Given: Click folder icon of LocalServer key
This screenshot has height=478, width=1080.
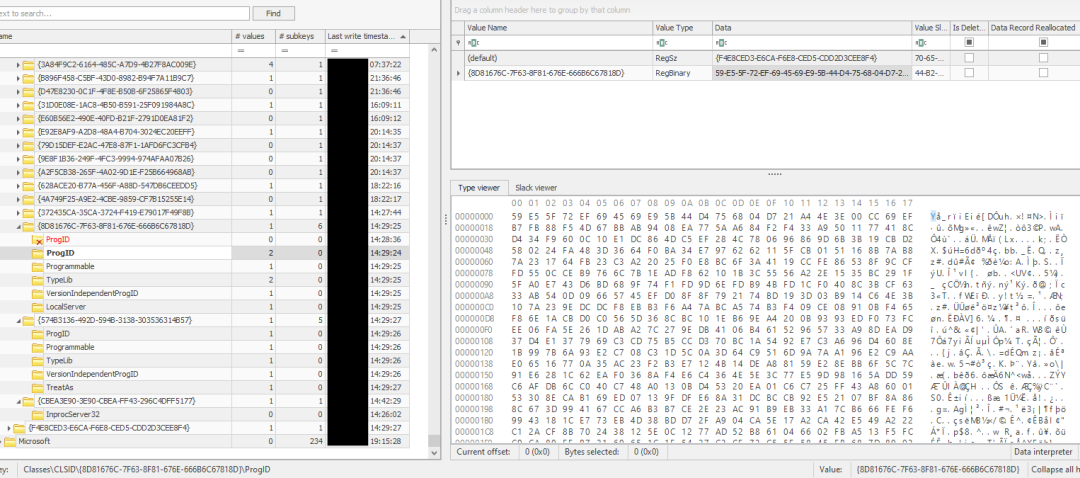Looking at the screenshot, I should pos(38,306).
